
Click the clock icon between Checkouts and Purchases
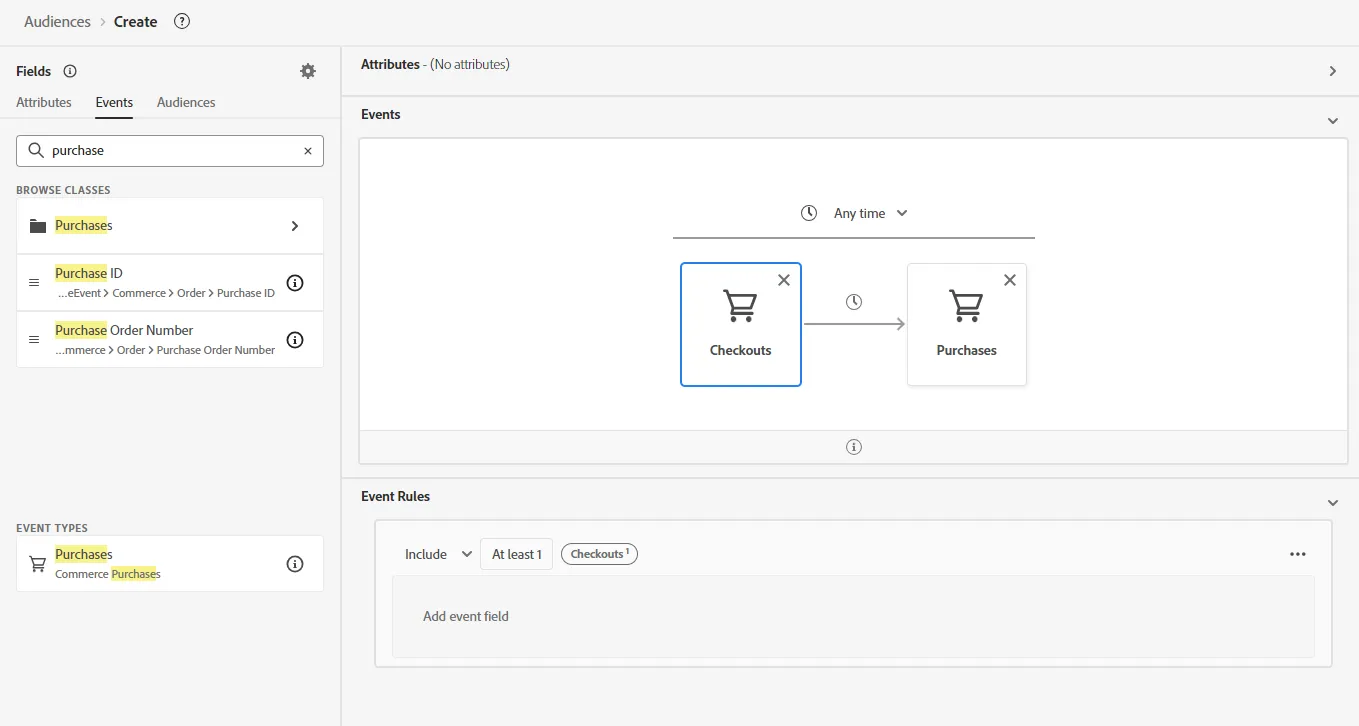coord(854,302)
